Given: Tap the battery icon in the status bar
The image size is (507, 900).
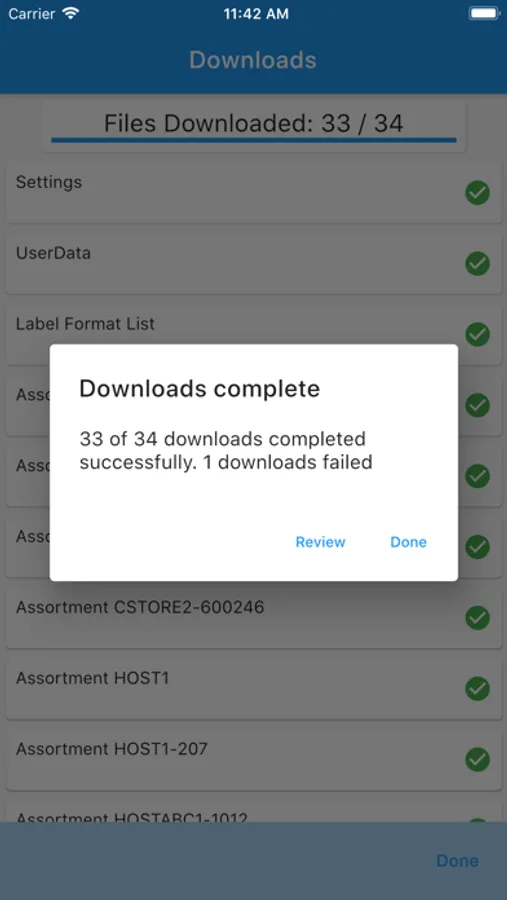Looking at the screenshot, I should coord(483,13).
